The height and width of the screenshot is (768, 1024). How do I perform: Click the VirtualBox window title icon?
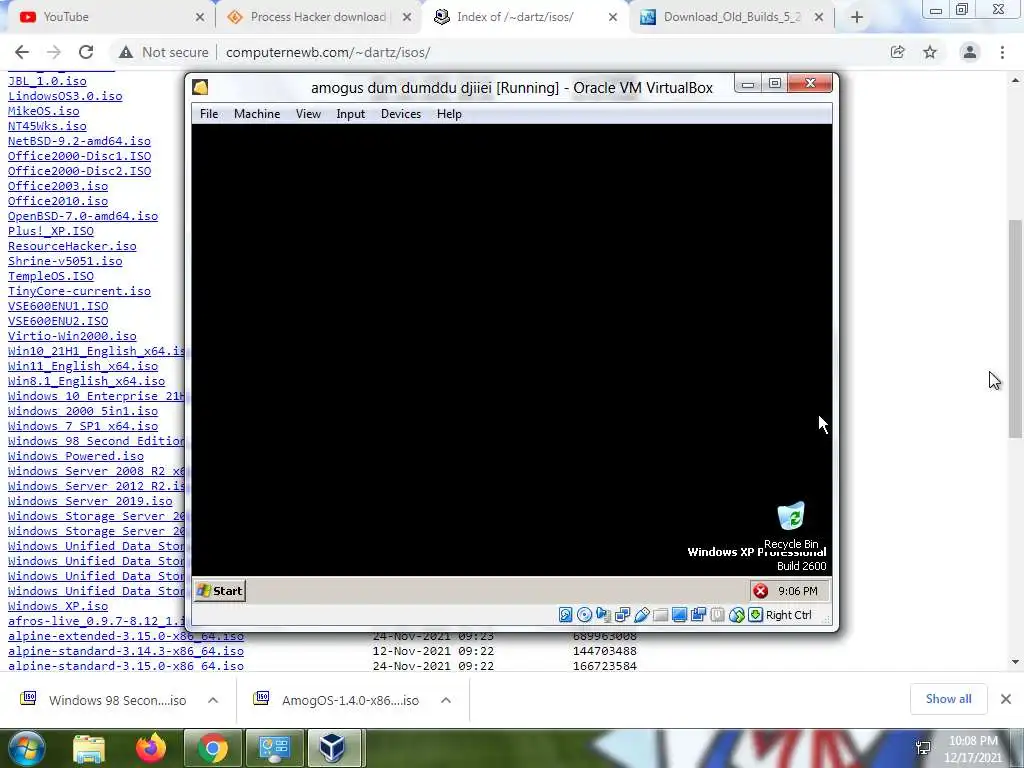(x=200, y=88)
